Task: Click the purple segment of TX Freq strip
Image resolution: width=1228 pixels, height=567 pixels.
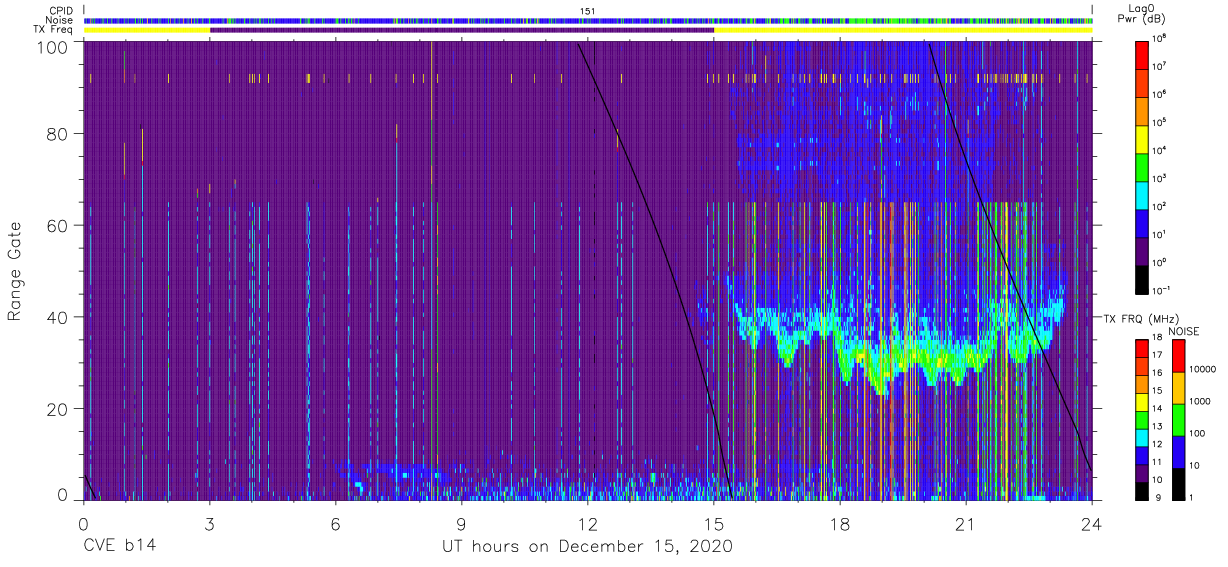Action: [462, 30]
